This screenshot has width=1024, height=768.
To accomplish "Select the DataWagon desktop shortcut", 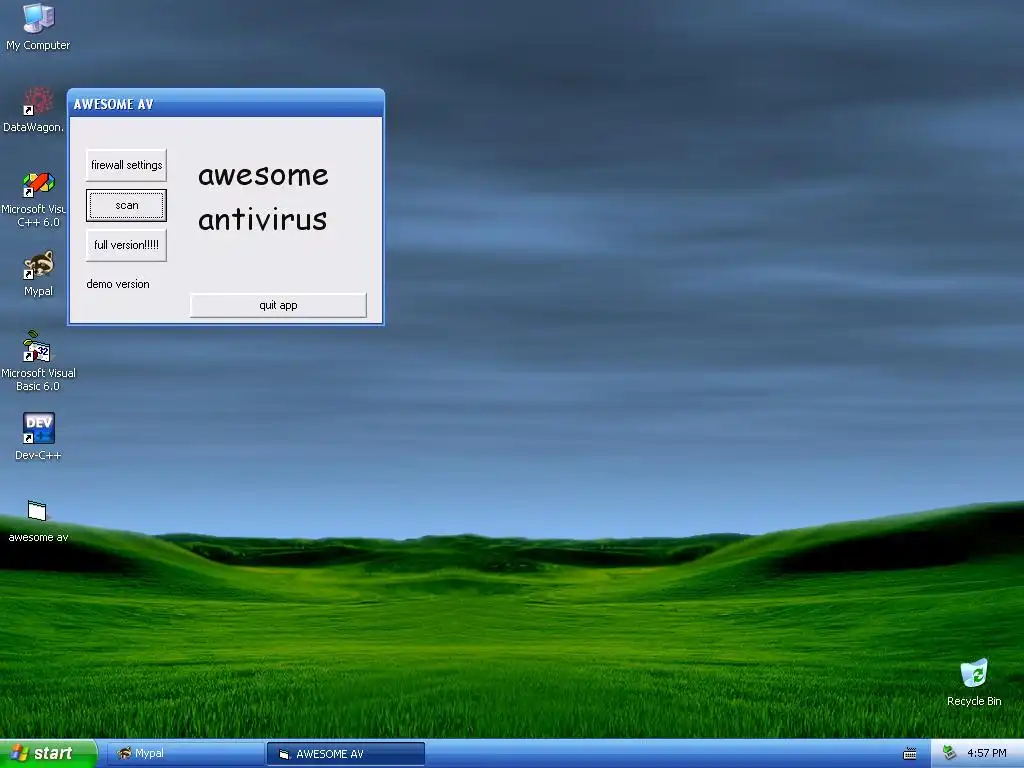I will click(34, 110).
